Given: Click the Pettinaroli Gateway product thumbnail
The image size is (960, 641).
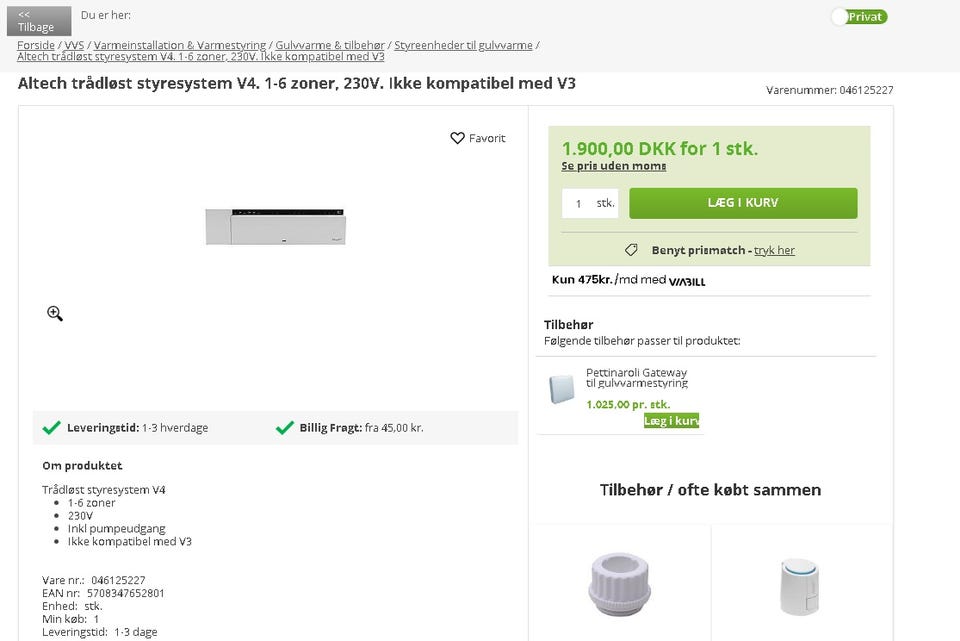Looking at the screenshot, I should [562, 389].
